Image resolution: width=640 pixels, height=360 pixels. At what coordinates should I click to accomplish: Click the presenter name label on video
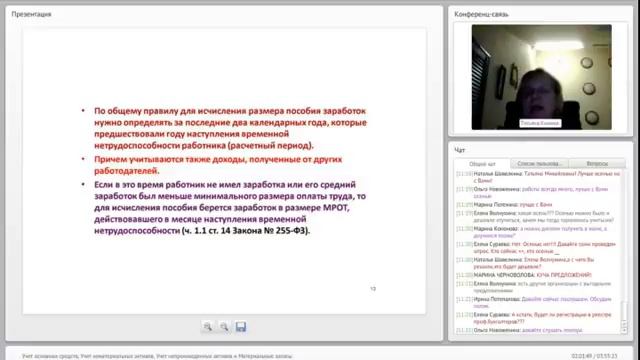pos(540,123)
